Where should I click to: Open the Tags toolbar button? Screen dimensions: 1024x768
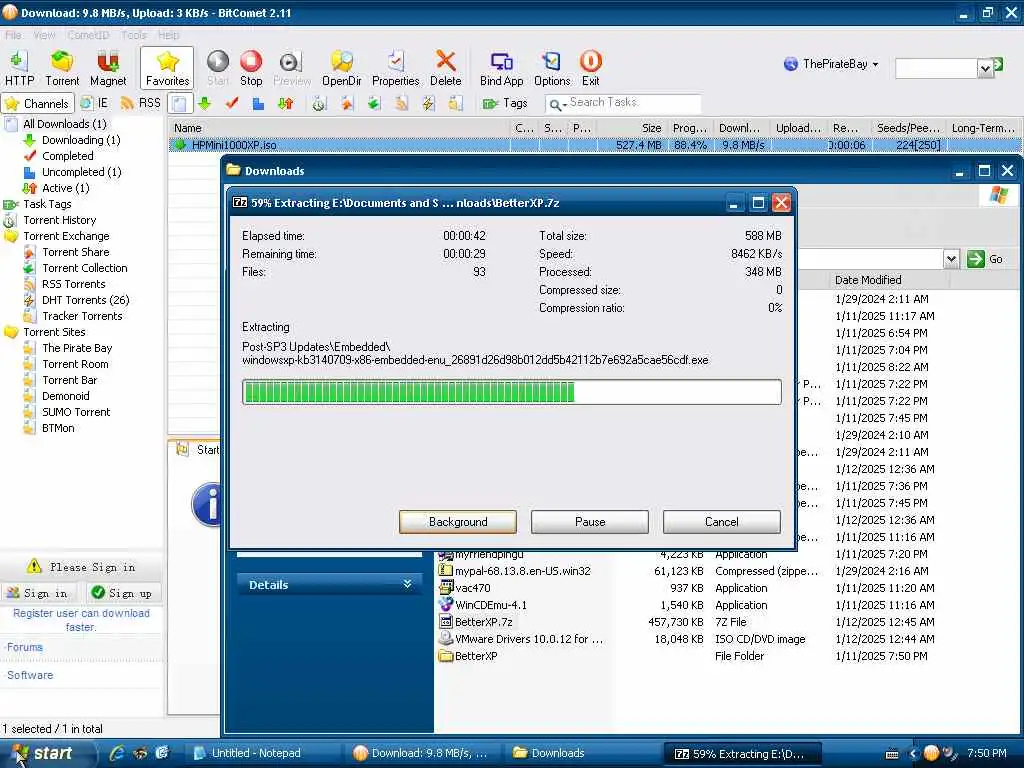coord(505,103)
